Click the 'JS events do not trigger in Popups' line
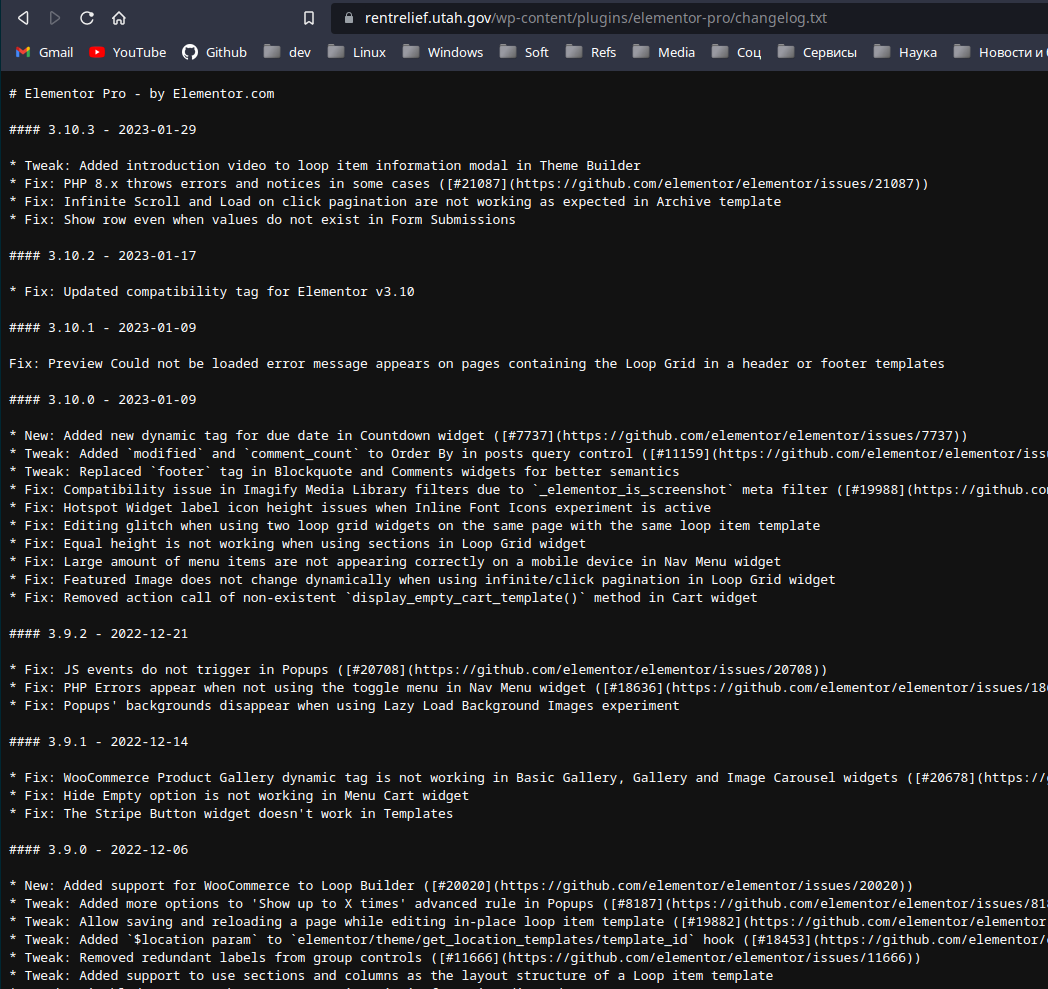This screenshot has width=1048, height=989. (x=418, y=671)
